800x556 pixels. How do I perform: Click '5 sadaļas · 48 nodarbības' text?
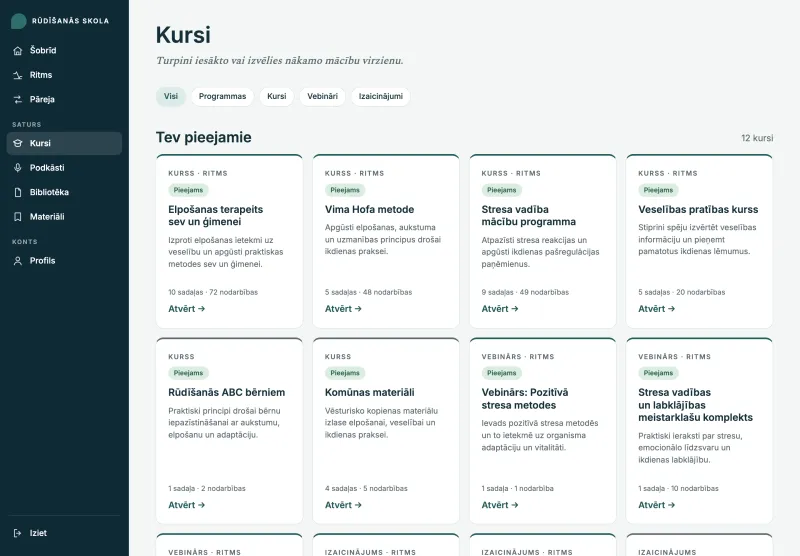click(x=368, y=292)
